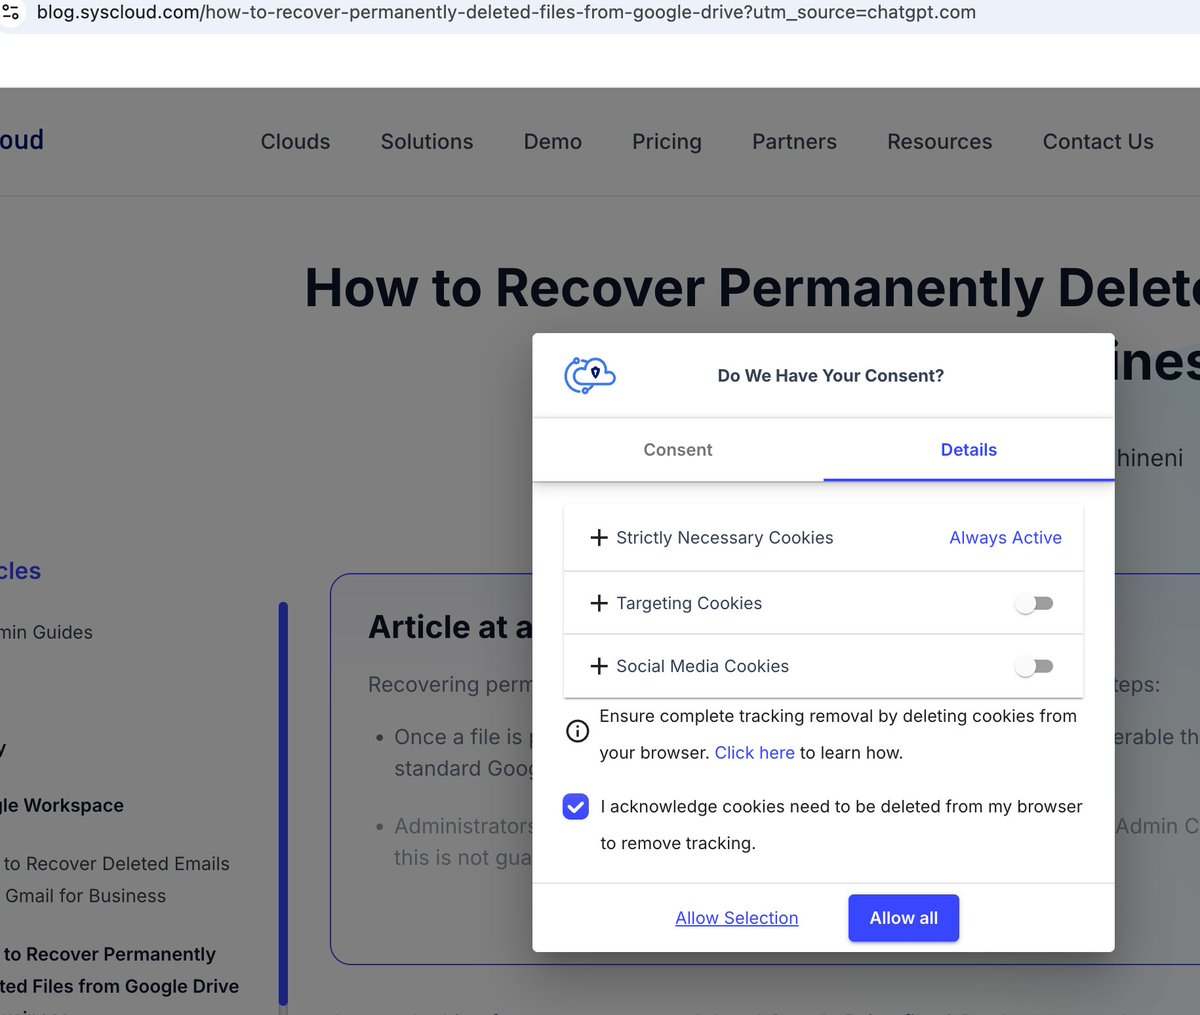Go to the Demo page
The width and height of the screenshot is (1200, 1015).
[553, 142]
